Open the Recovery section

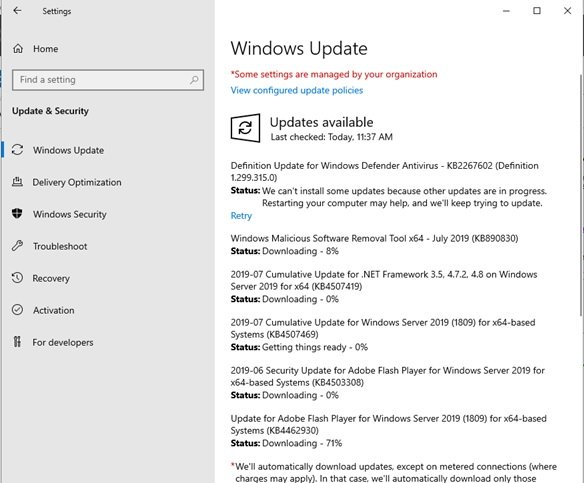[x=51, y=278]
